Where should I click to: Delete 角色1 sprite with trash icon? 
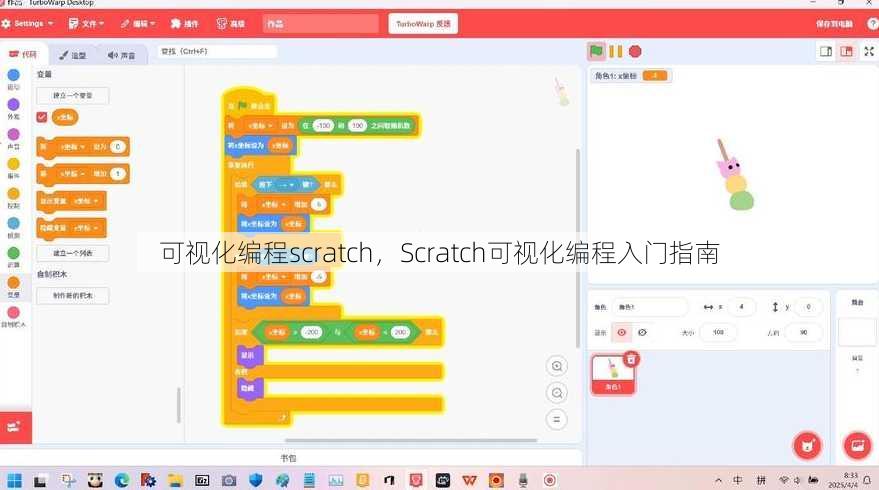pos(631,359)
